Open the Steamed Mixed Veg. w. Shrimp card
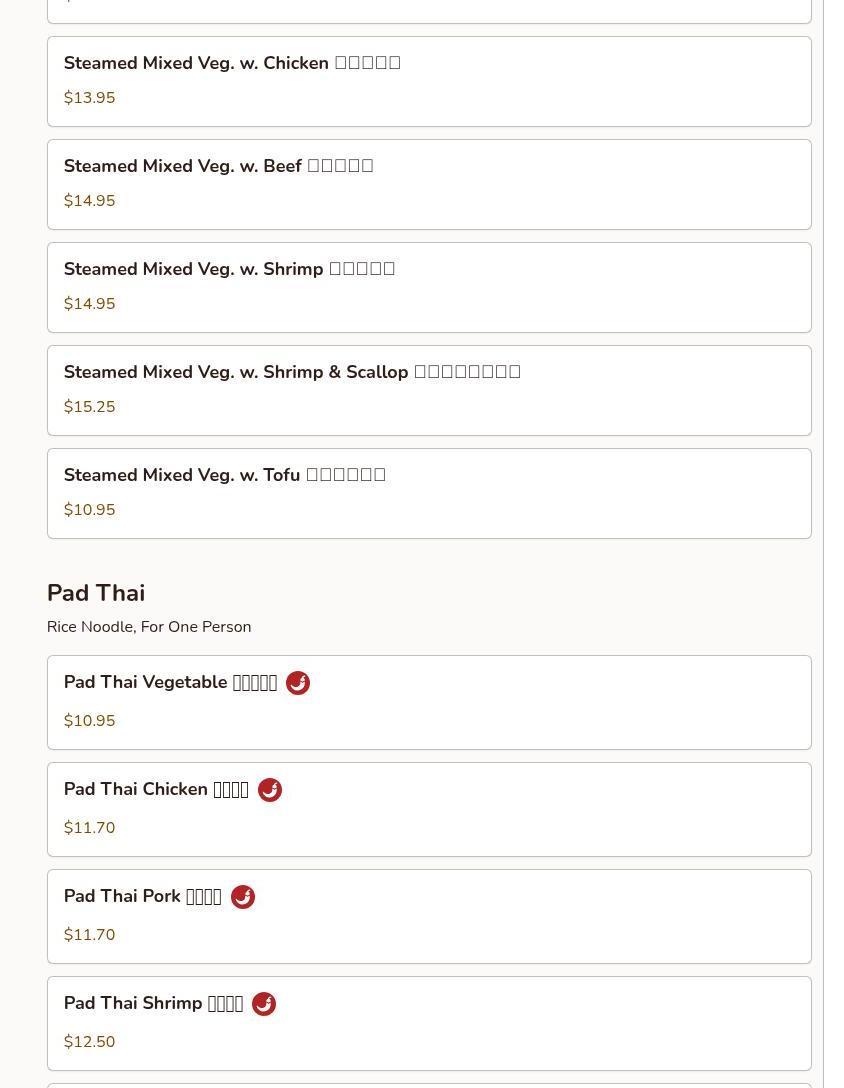The image size is (844, 1088). click(x=429, y=287)
